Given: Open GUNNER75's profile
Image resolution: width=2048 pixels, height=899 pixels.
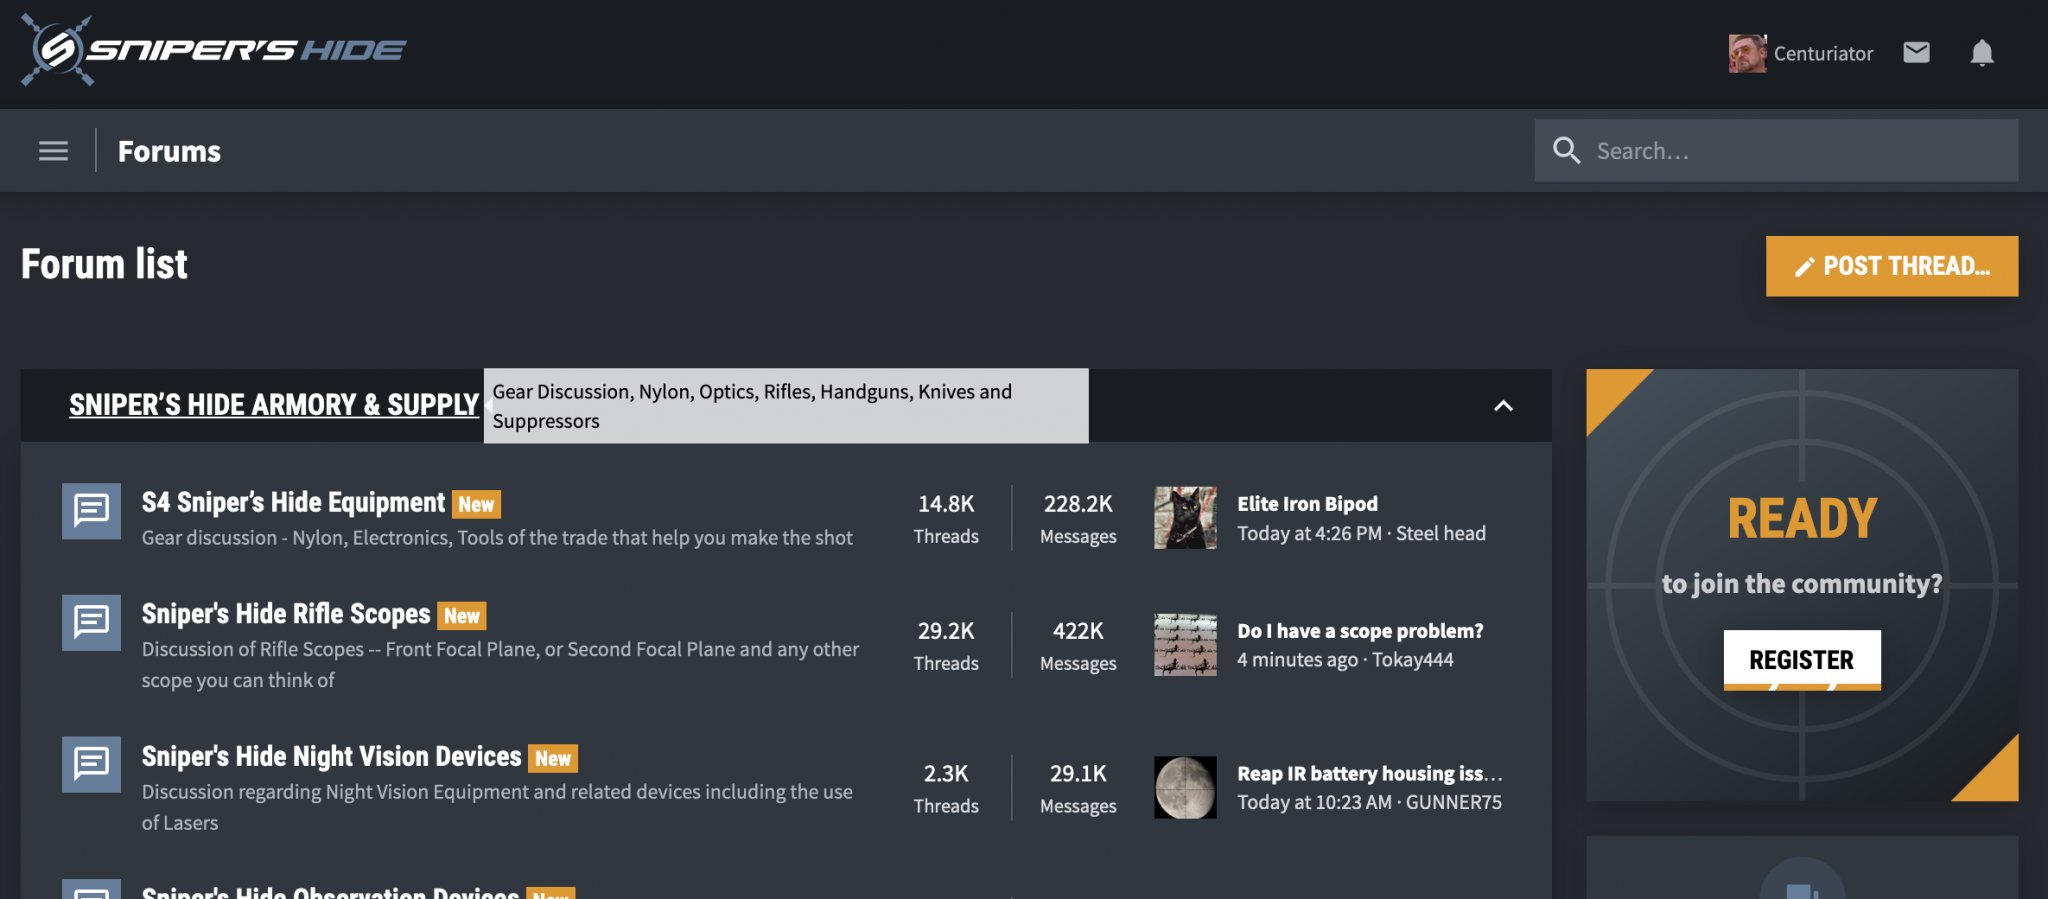Looking at the screenshot, I should tap(1453, 803).
